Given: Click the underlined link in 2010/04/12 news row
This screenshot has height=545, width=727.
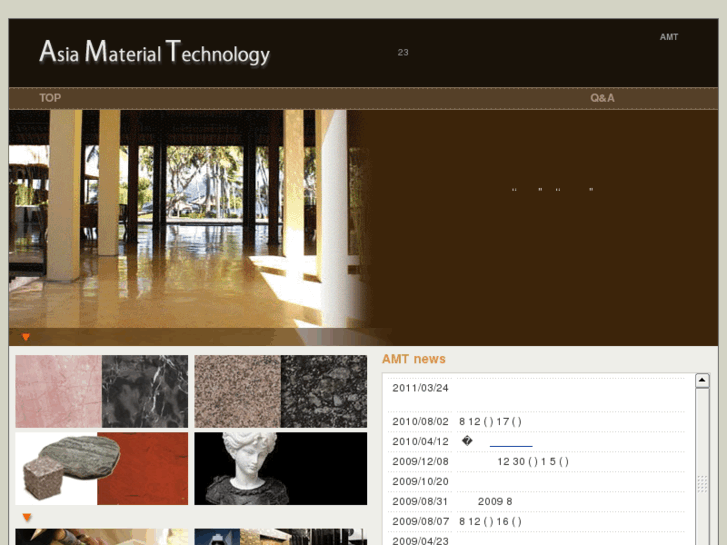Looking at the screenshot, I should point(511,442).
